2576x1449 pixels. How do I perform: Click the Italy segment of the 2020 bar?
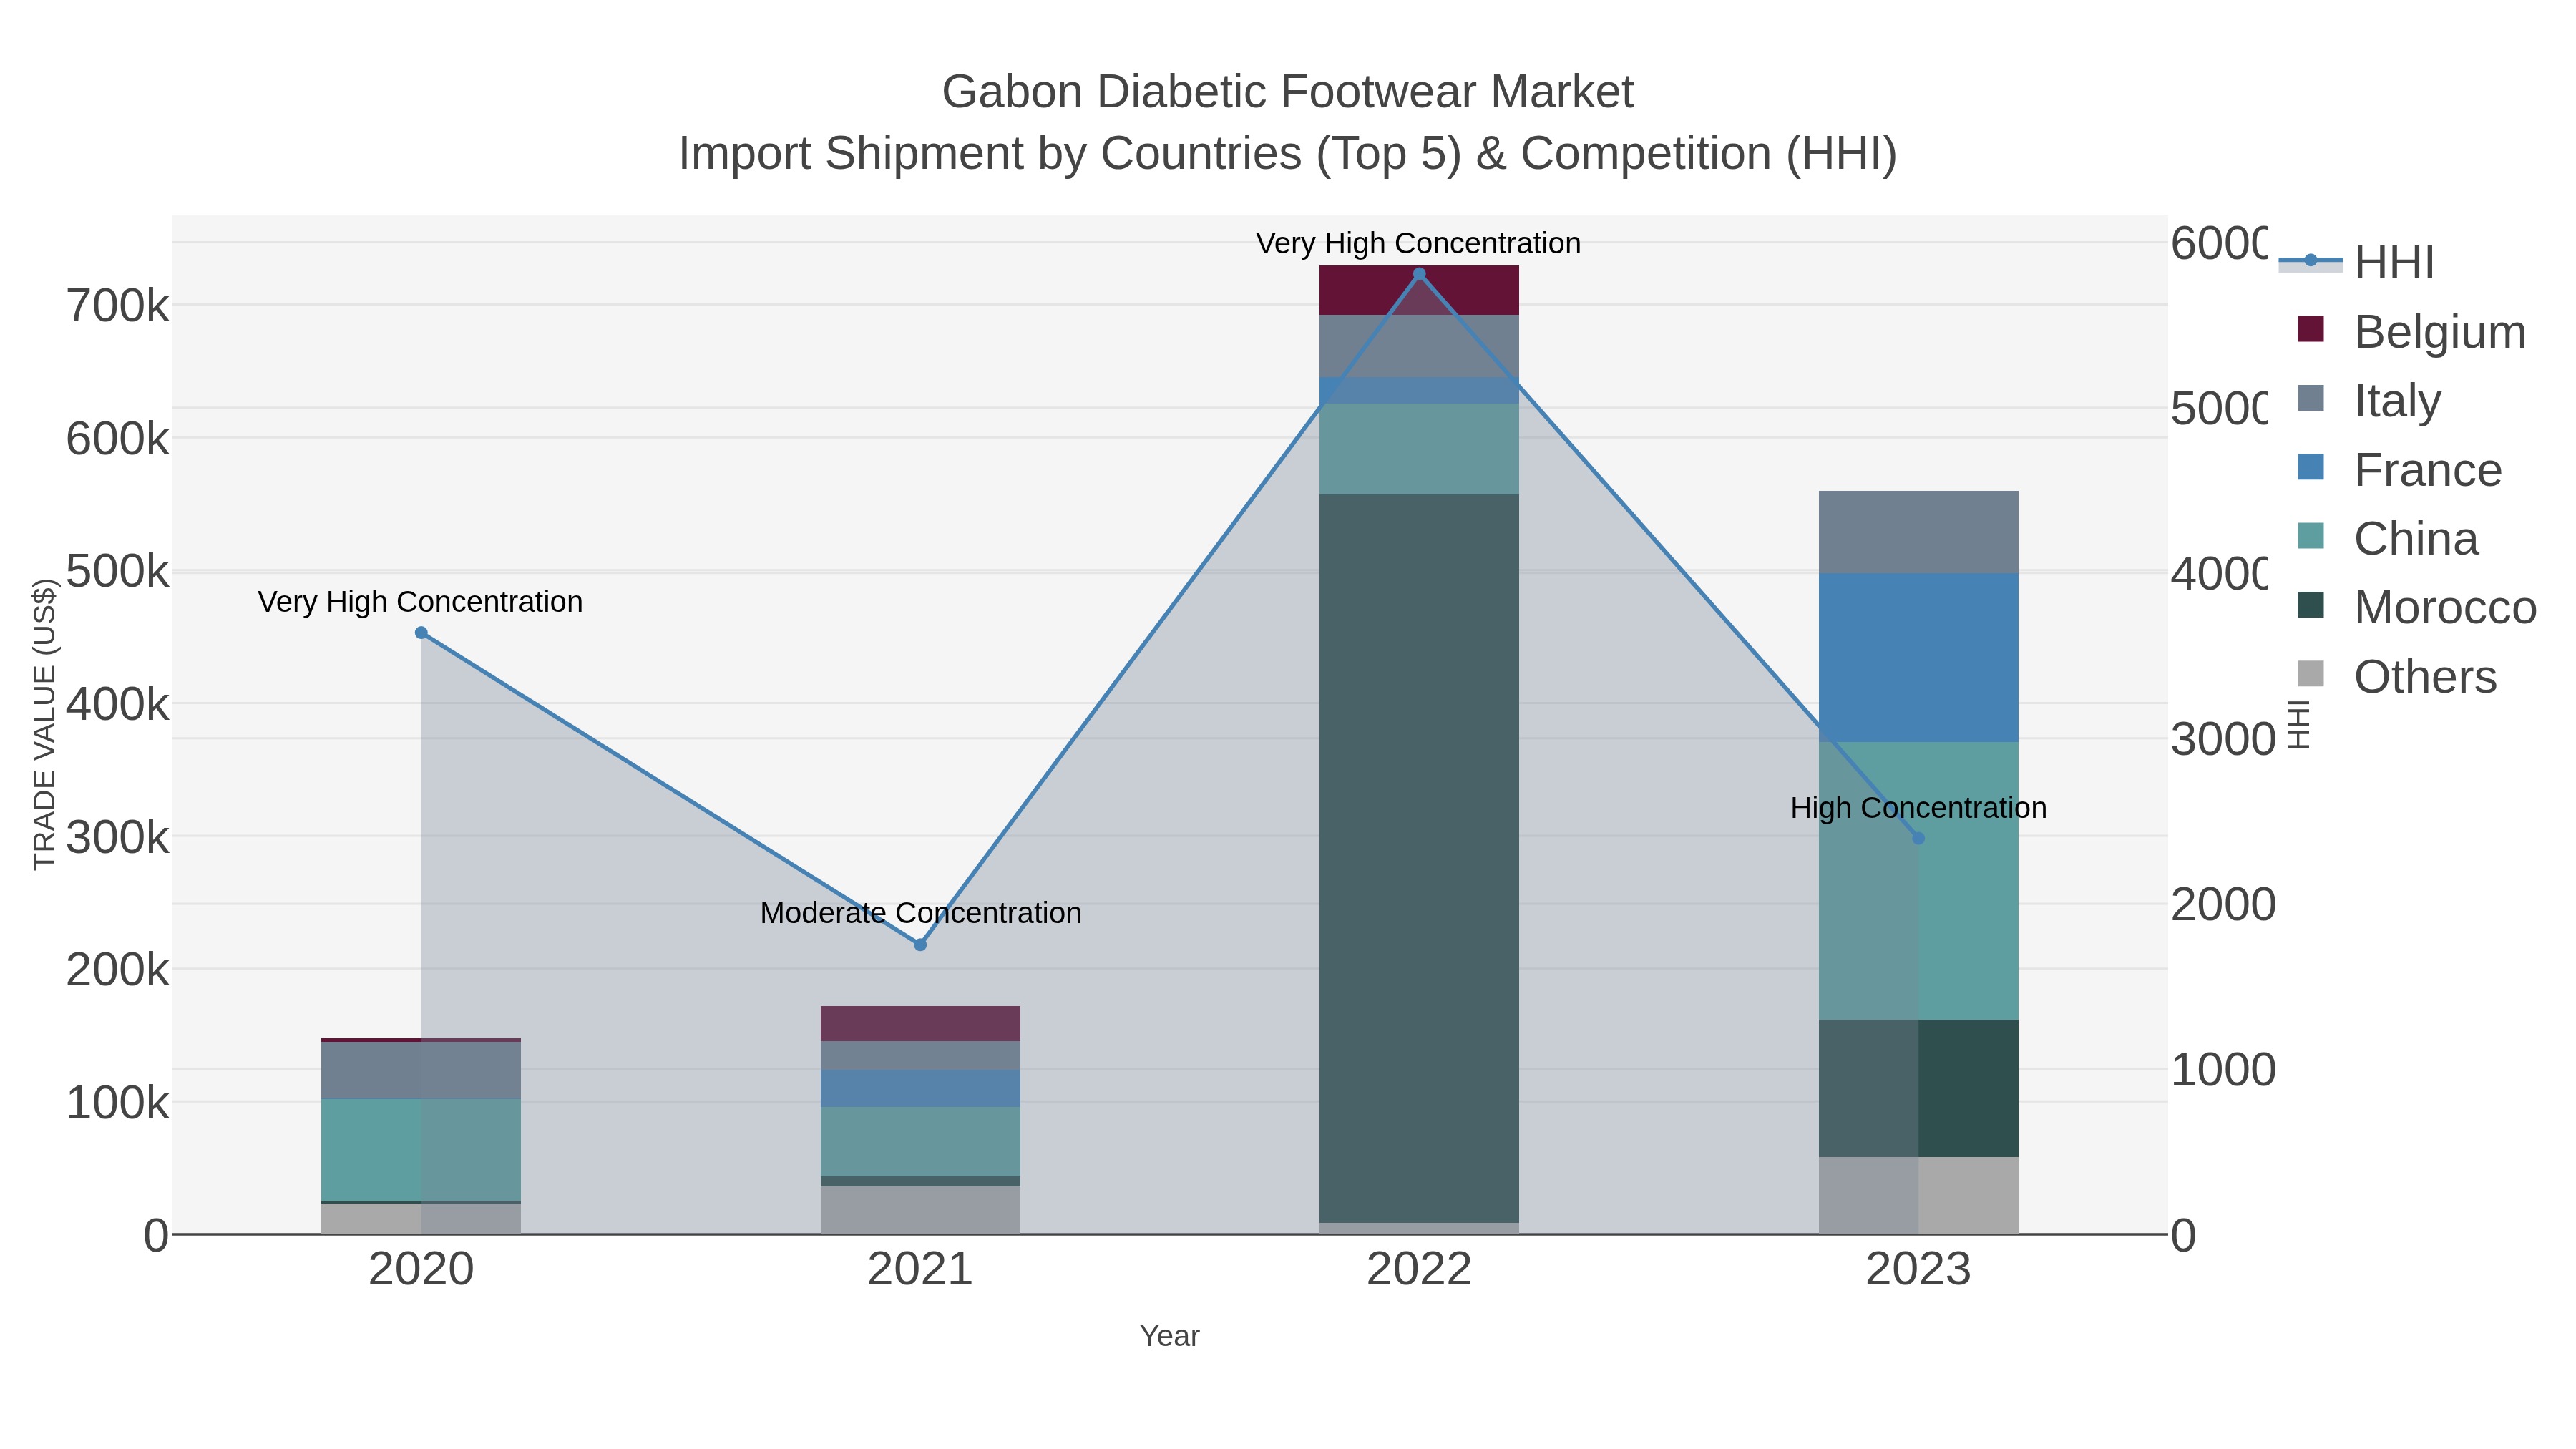421,1071
